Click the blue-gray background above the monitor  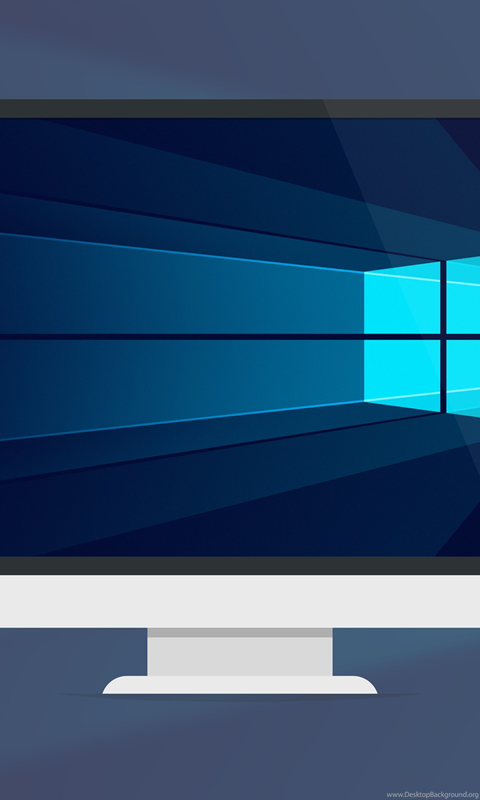coord(240,49)
